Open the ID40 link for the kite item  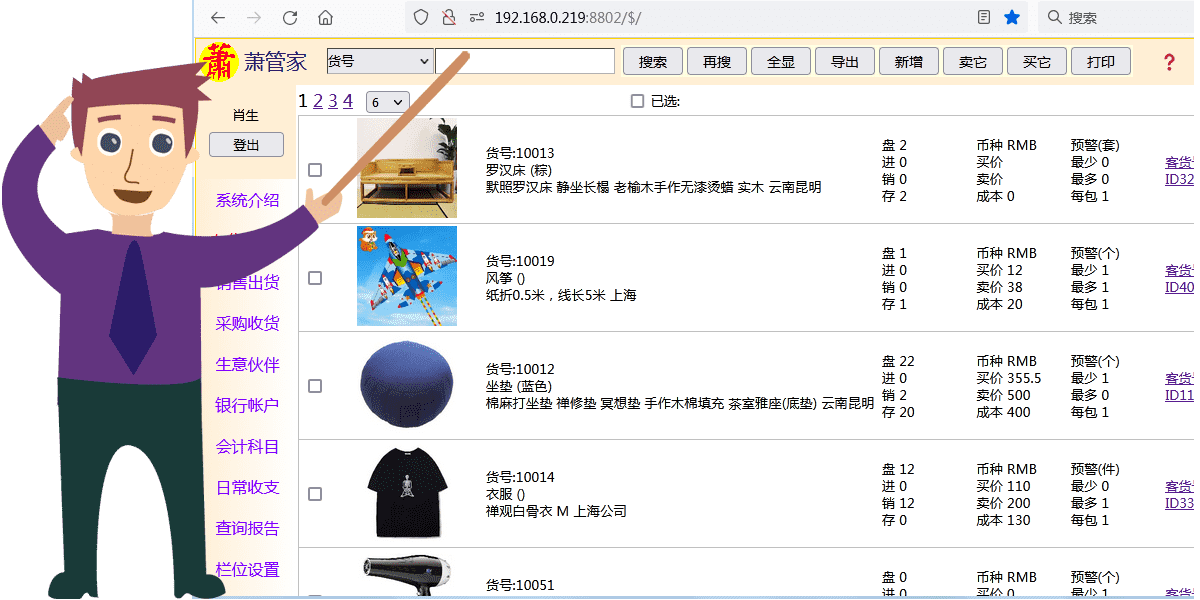pos(1176,287)
